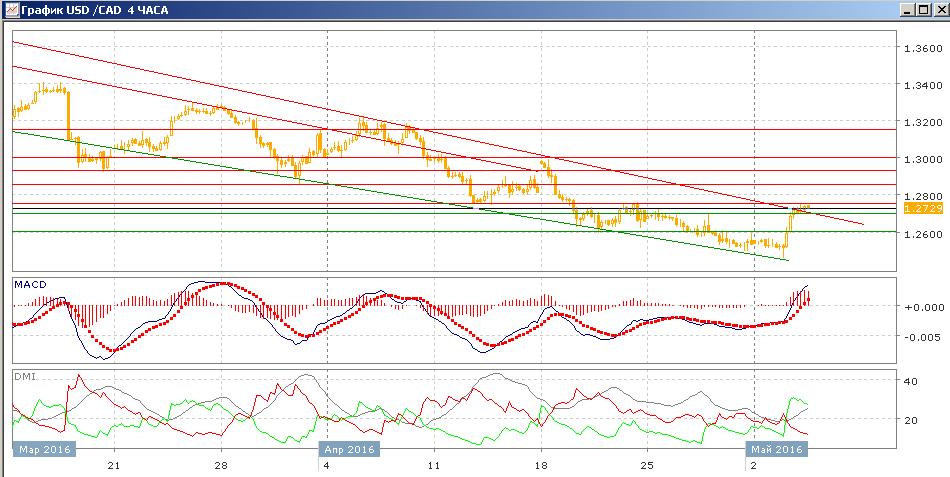Viewport: 950px width, 477px height.
Task: Click the 1.2600 price axis label
Action: coord(923,233)
